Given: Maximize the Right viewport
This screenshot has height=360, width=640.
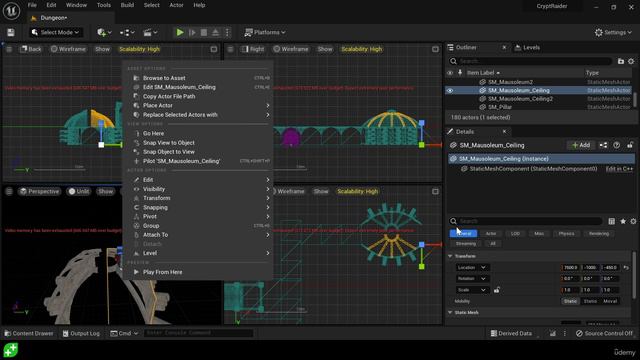Looking at the screenshot, I should pyautogui.click(x=435, y=49).
